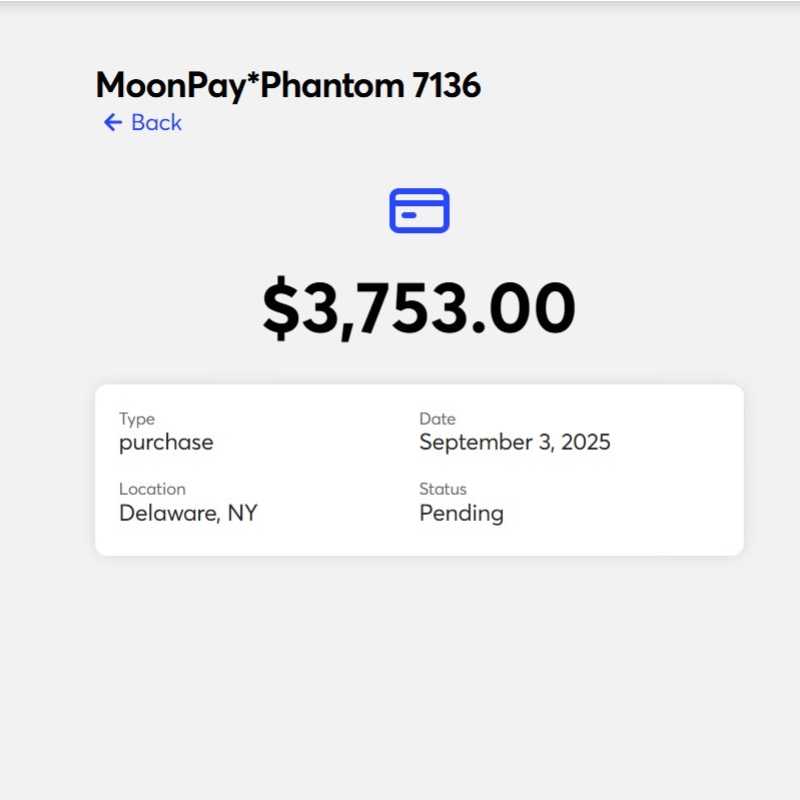
Task: Click the back arrow icon
Action: [x=113, y=122]
